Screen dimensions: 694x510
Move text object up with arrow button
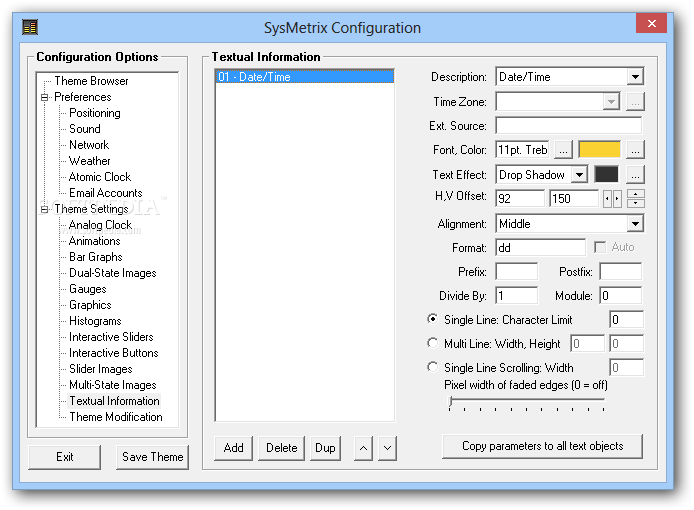(x=363, y=448)
